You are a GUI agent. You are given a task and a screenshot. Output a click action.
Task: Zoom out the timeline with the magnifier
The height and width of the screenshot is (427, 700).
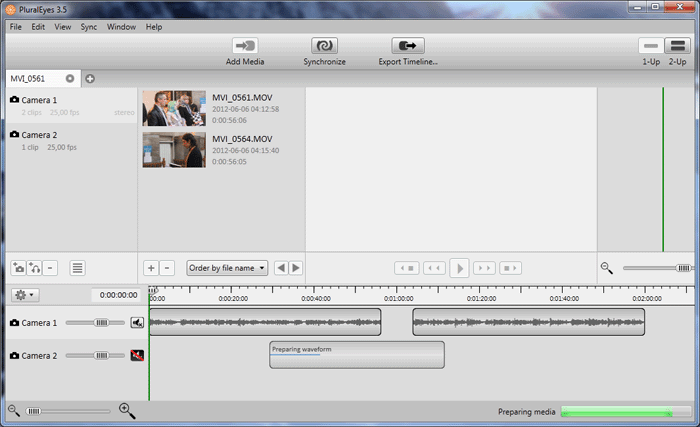tap(14, 410)
